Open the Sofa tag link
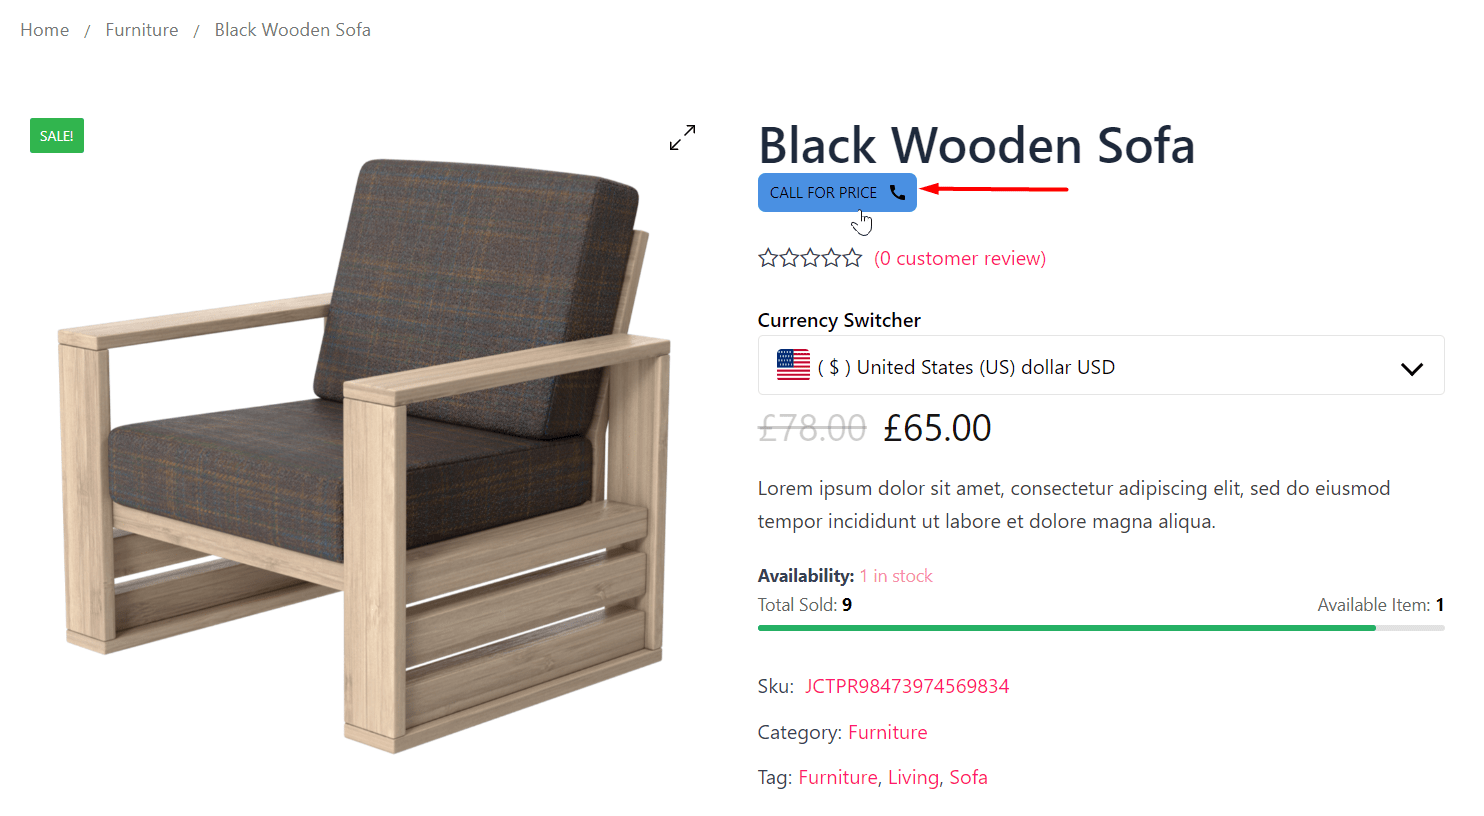1484x816 pixels. (x=968, y=777)
